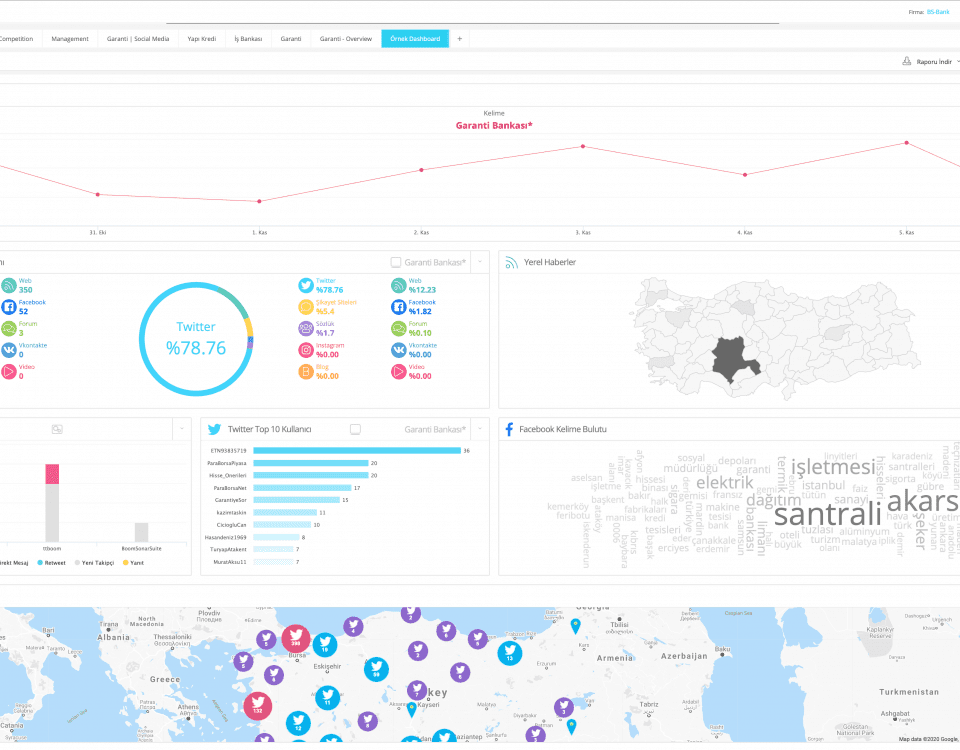Click the RSS feed icon beside Yerel Haberler
This screenshot has width=960, height=750.
(x=511, y=263)
